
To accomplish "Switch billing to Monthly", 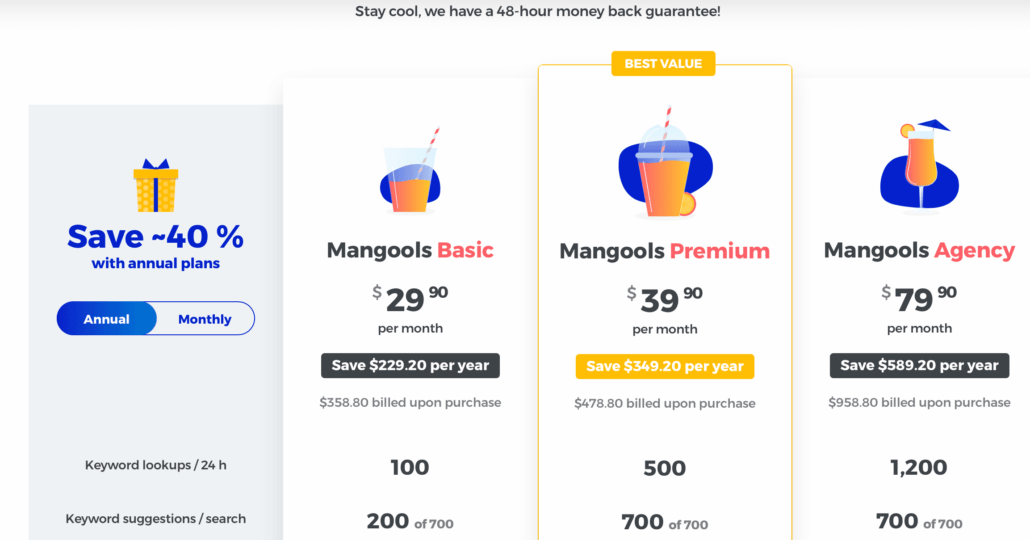I will [x=204, y=319].
